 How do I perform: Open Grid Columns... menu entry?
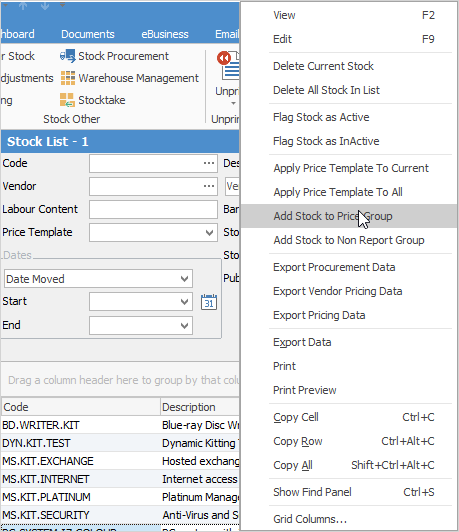tap(349, 519)
